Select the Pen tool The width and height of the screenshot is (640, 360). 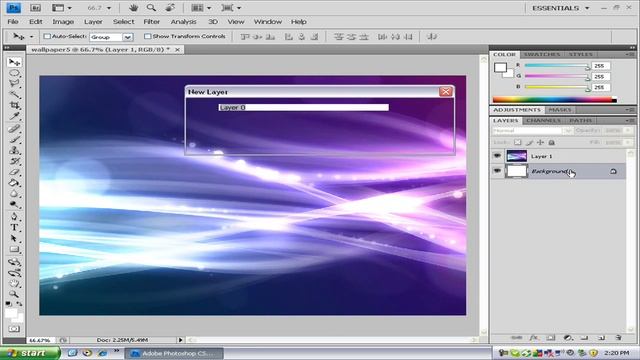(14, 216)
